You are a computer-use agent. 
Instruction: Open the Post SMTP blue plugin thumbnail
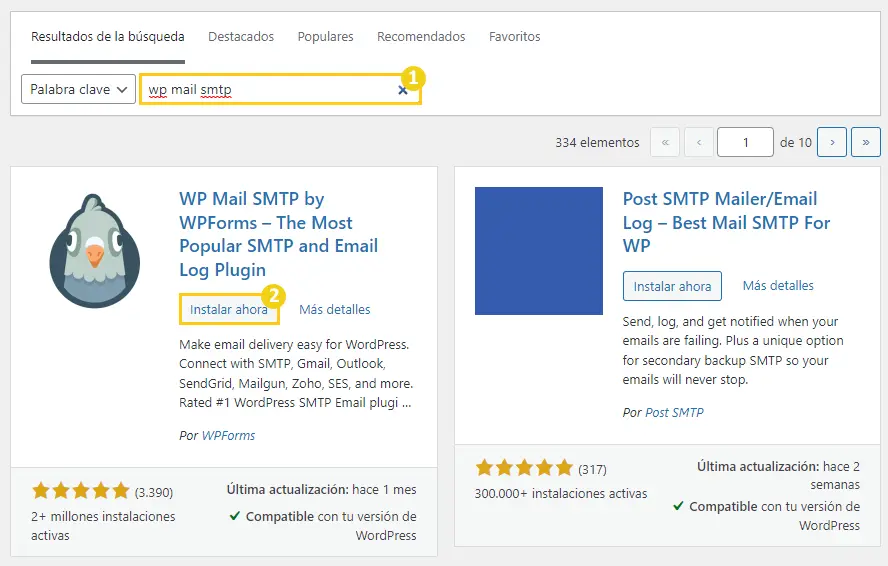539,251
